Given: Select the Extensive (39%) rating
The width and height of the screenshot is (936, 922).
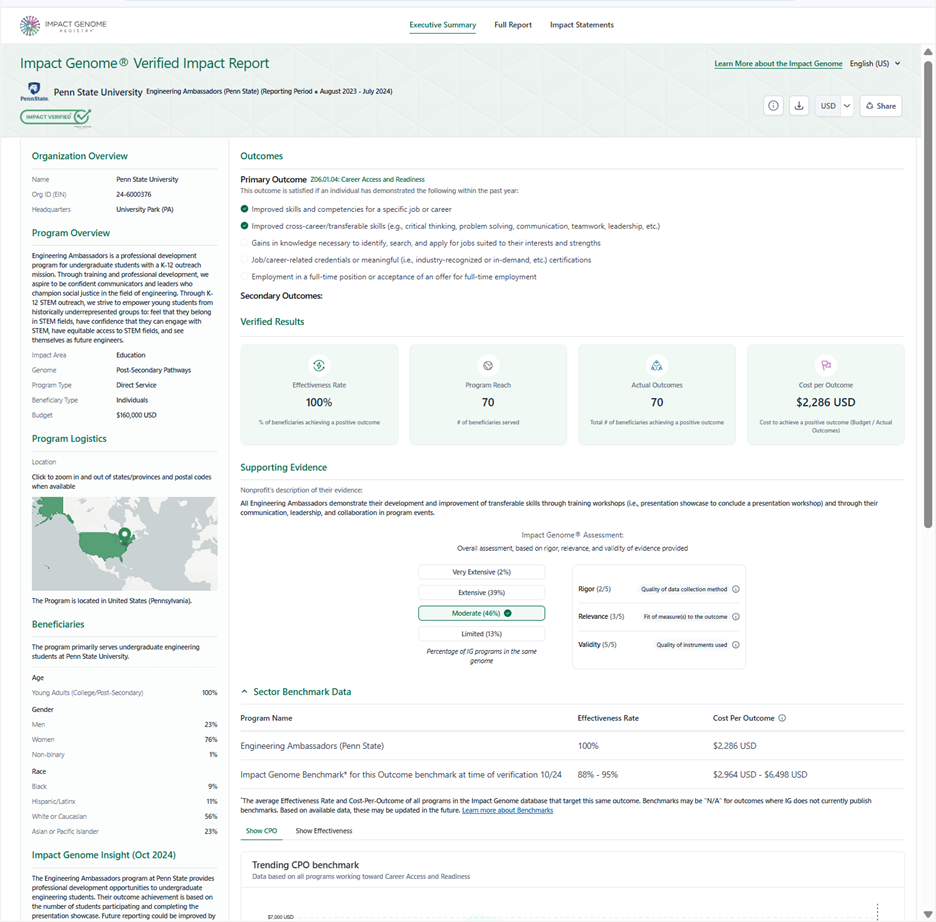Looking at the screenshot, I should pos(481,593).
